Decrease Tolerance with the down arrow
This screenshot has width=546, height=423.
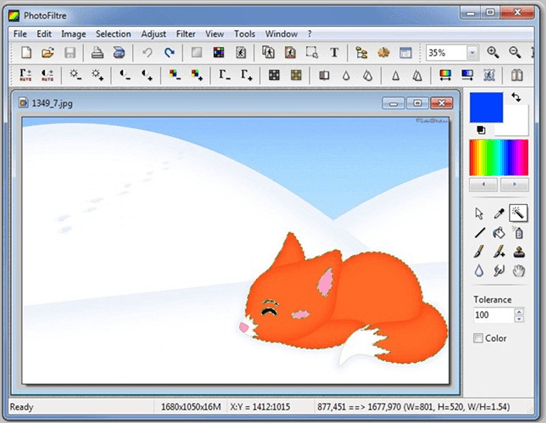point(519,319)
